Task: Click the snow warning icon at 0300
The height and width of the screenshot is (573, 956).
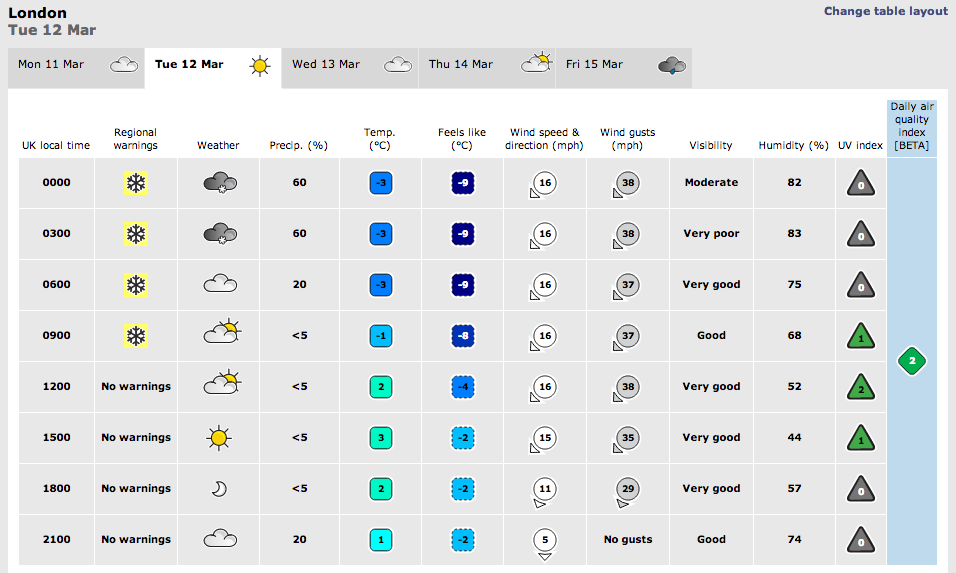Action: pyautogui.click(x=136, y=234)
